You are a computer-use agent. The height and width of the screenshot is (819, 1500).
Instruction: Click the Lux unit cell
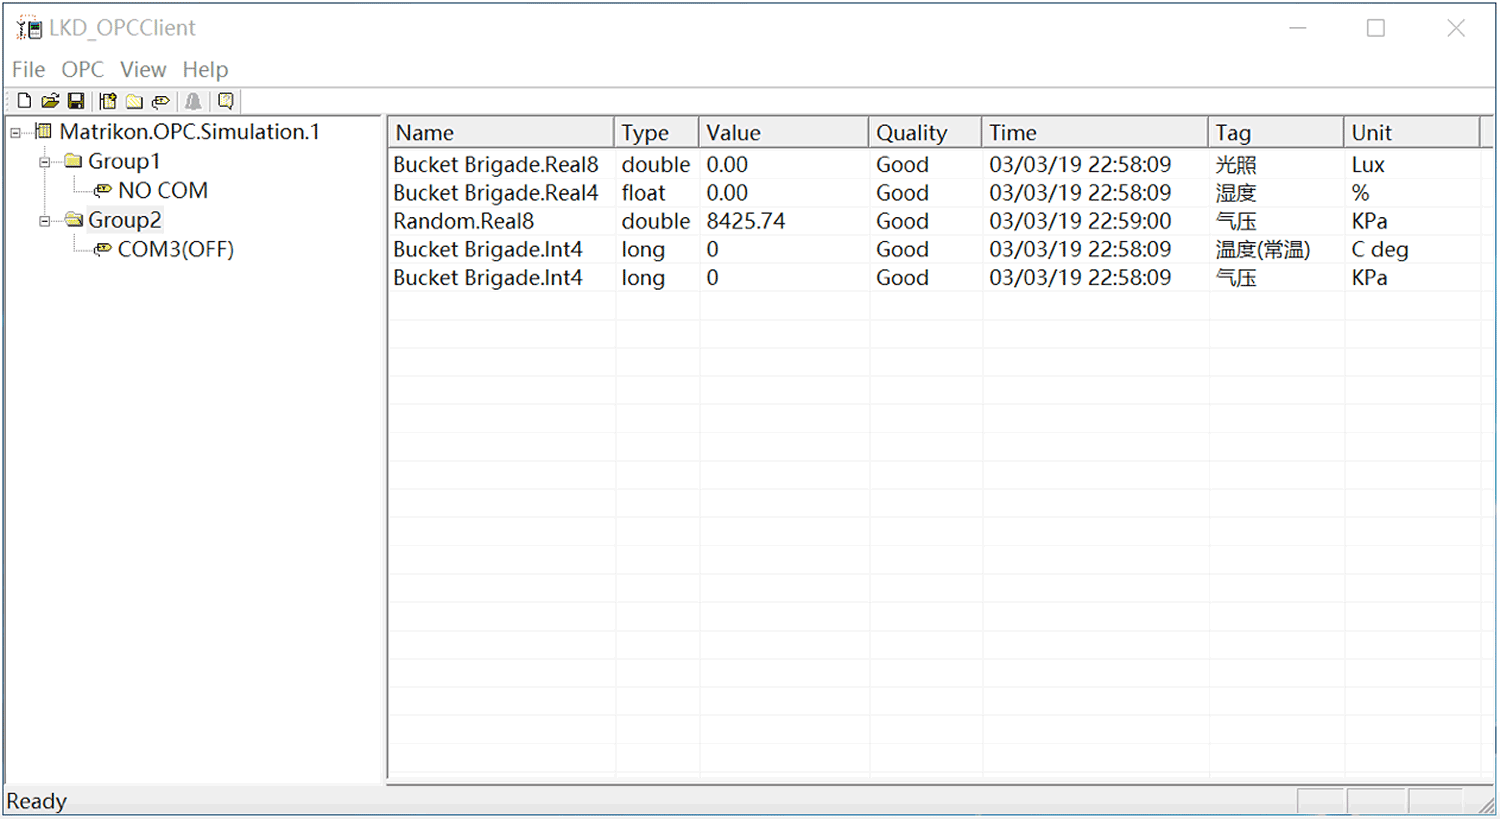[x=1368, y=164]
